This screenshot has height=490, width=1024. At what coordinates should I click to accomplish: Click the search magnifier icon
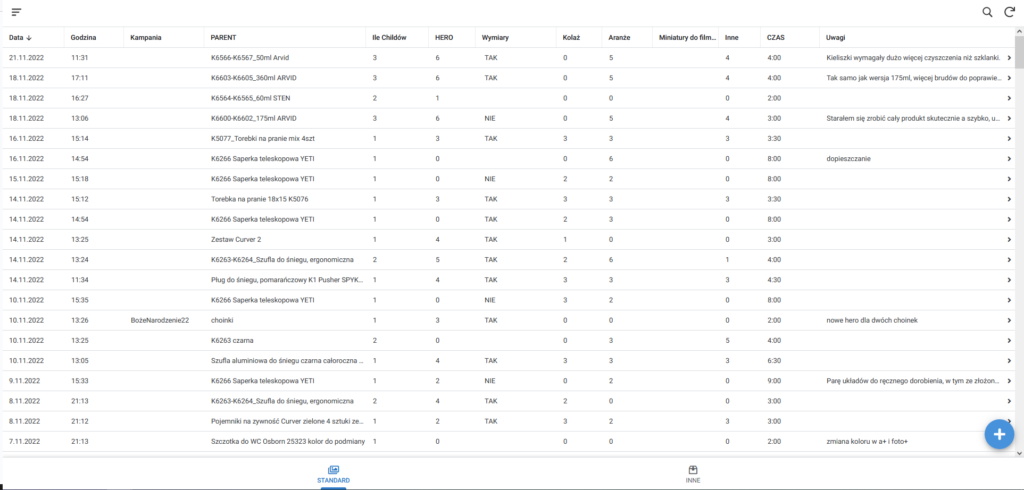tap(987, 12)
